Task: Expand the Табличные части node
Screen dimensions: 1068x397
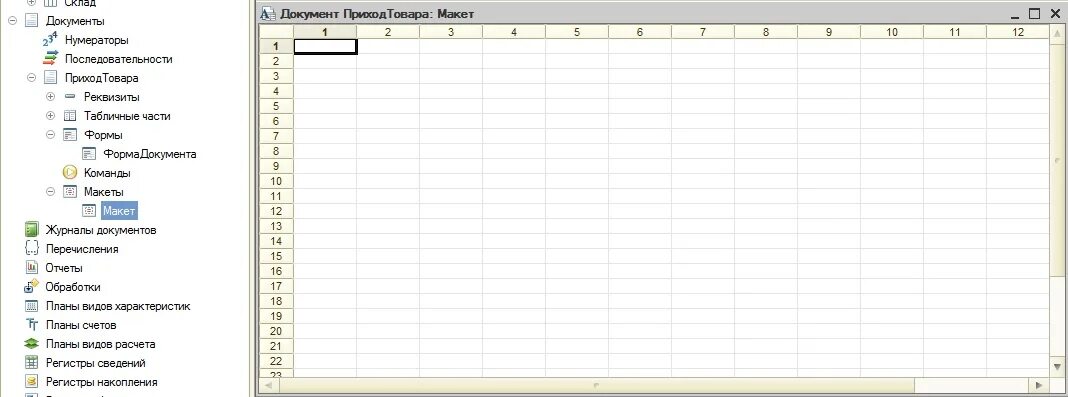Action: pyautogui.click(x=50, y=116)
